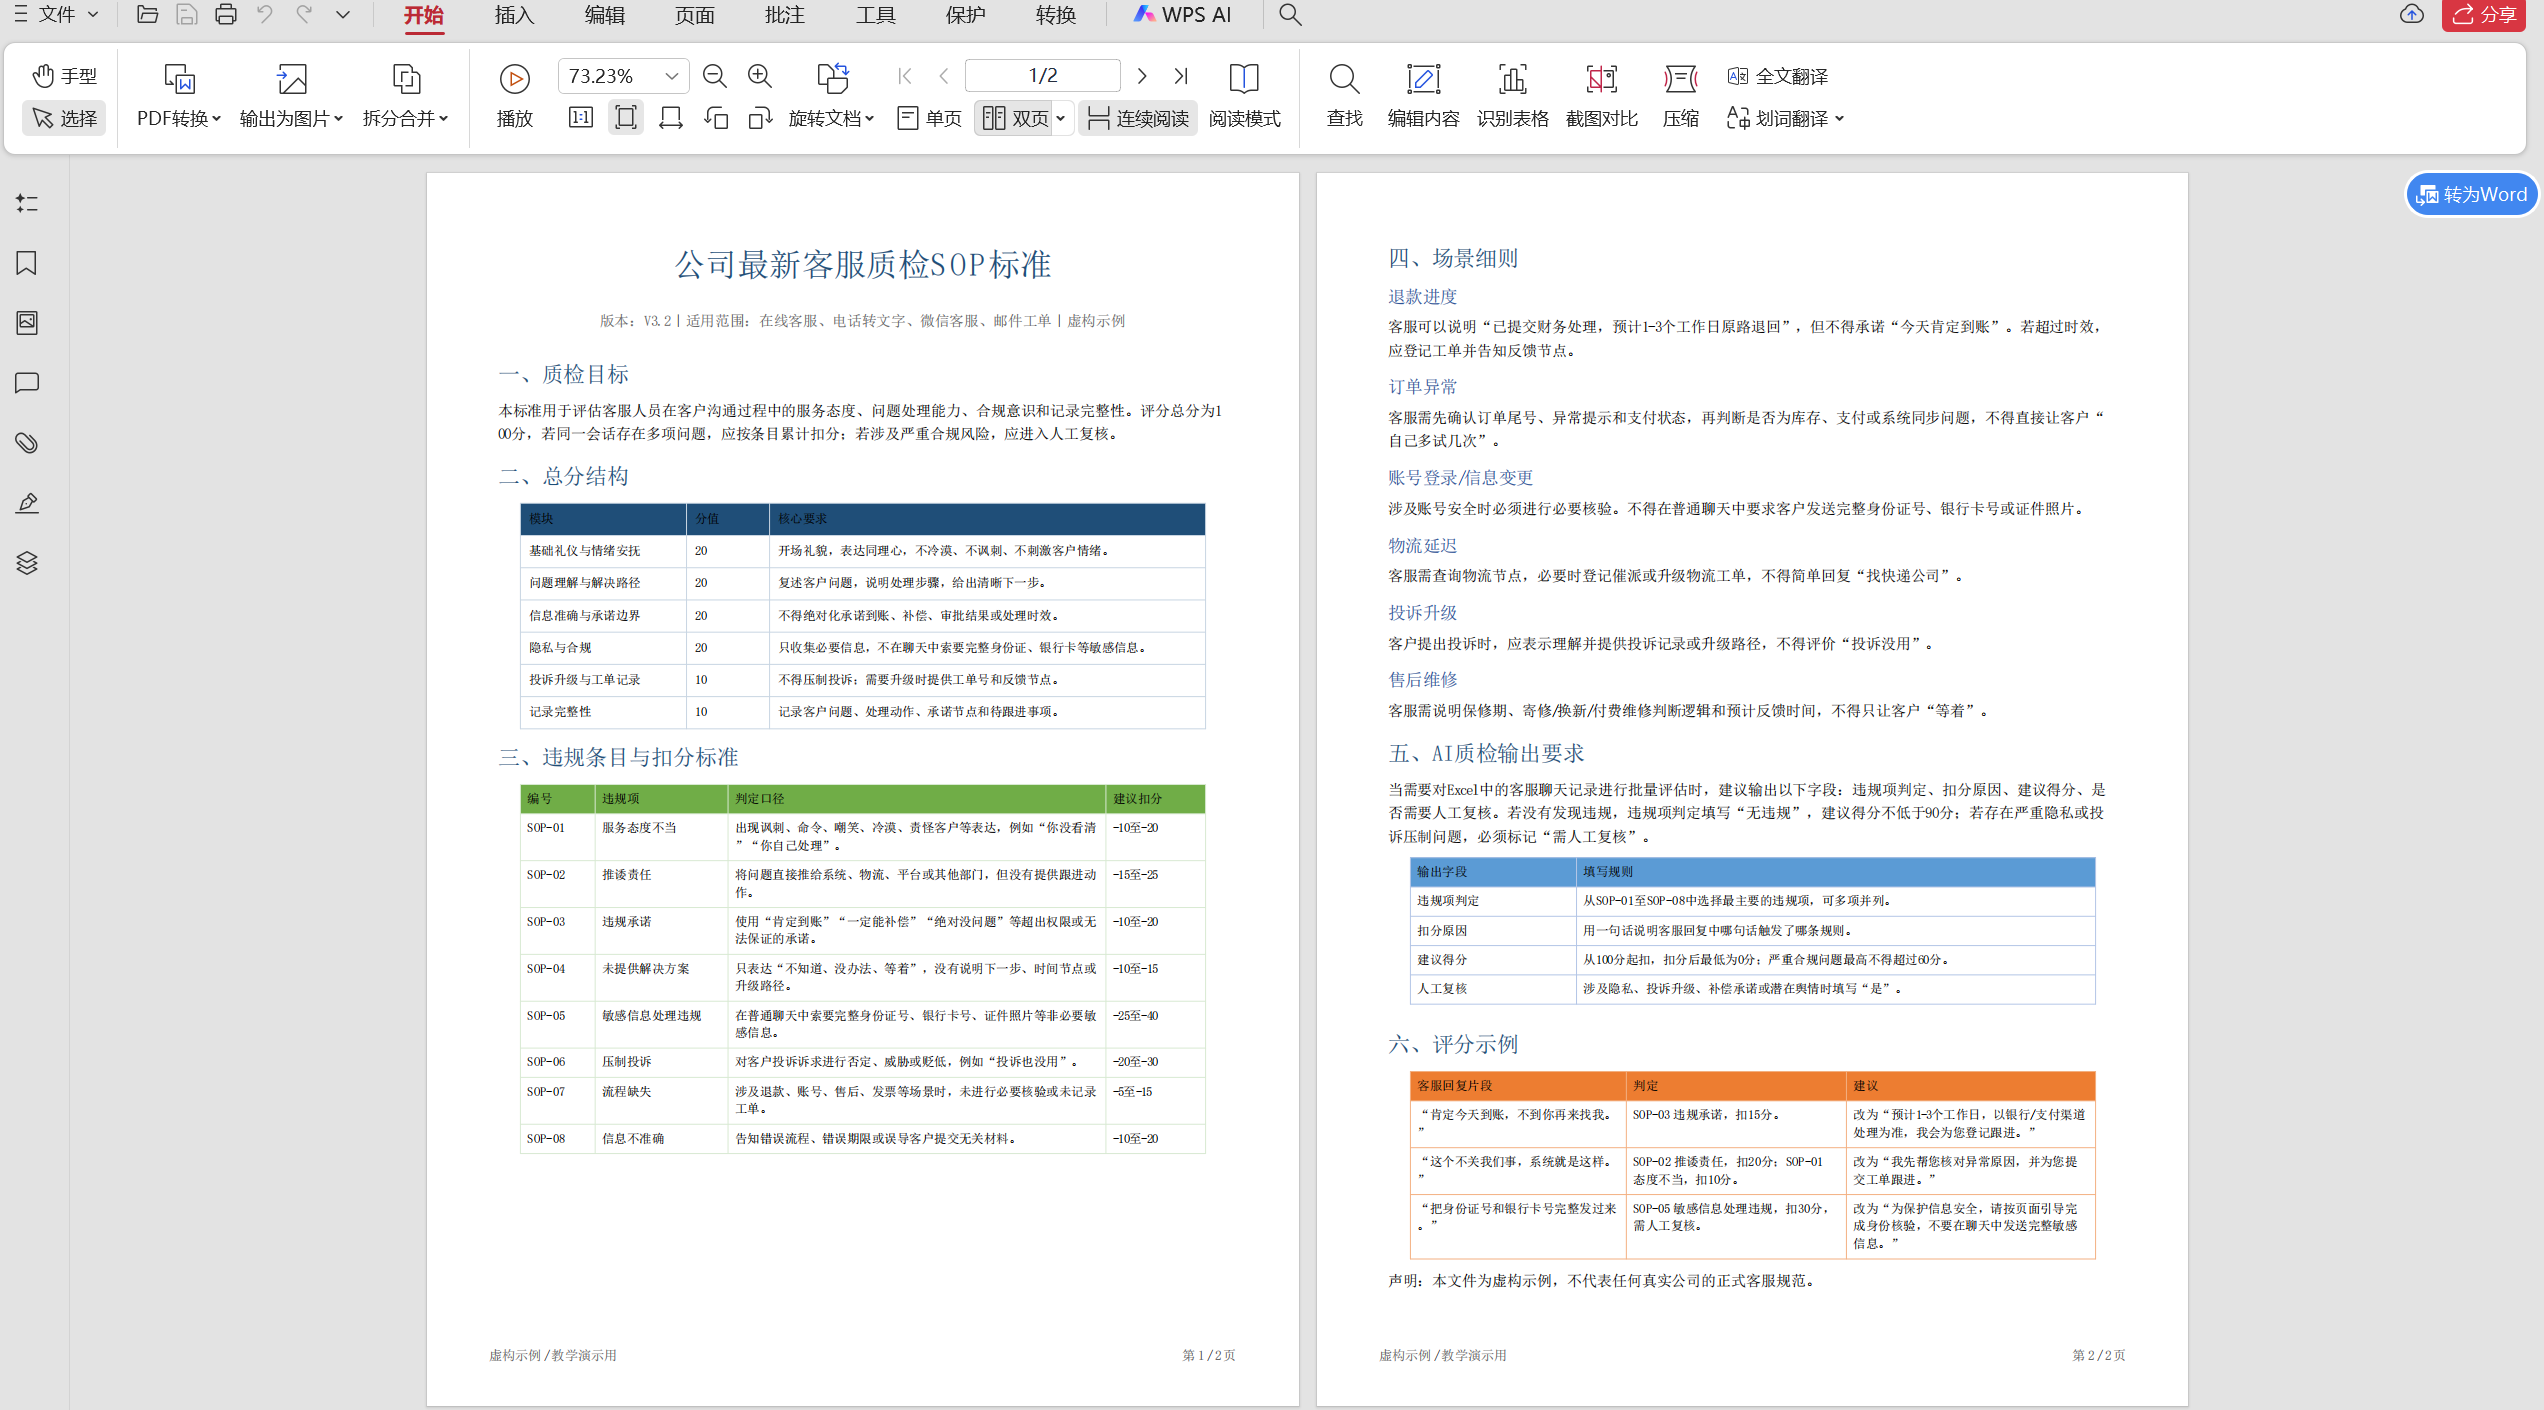The width and height of the screenshot is (2544, 1410).
Task: Open the bookmark panel in sidebar
Action: (27, 263)
